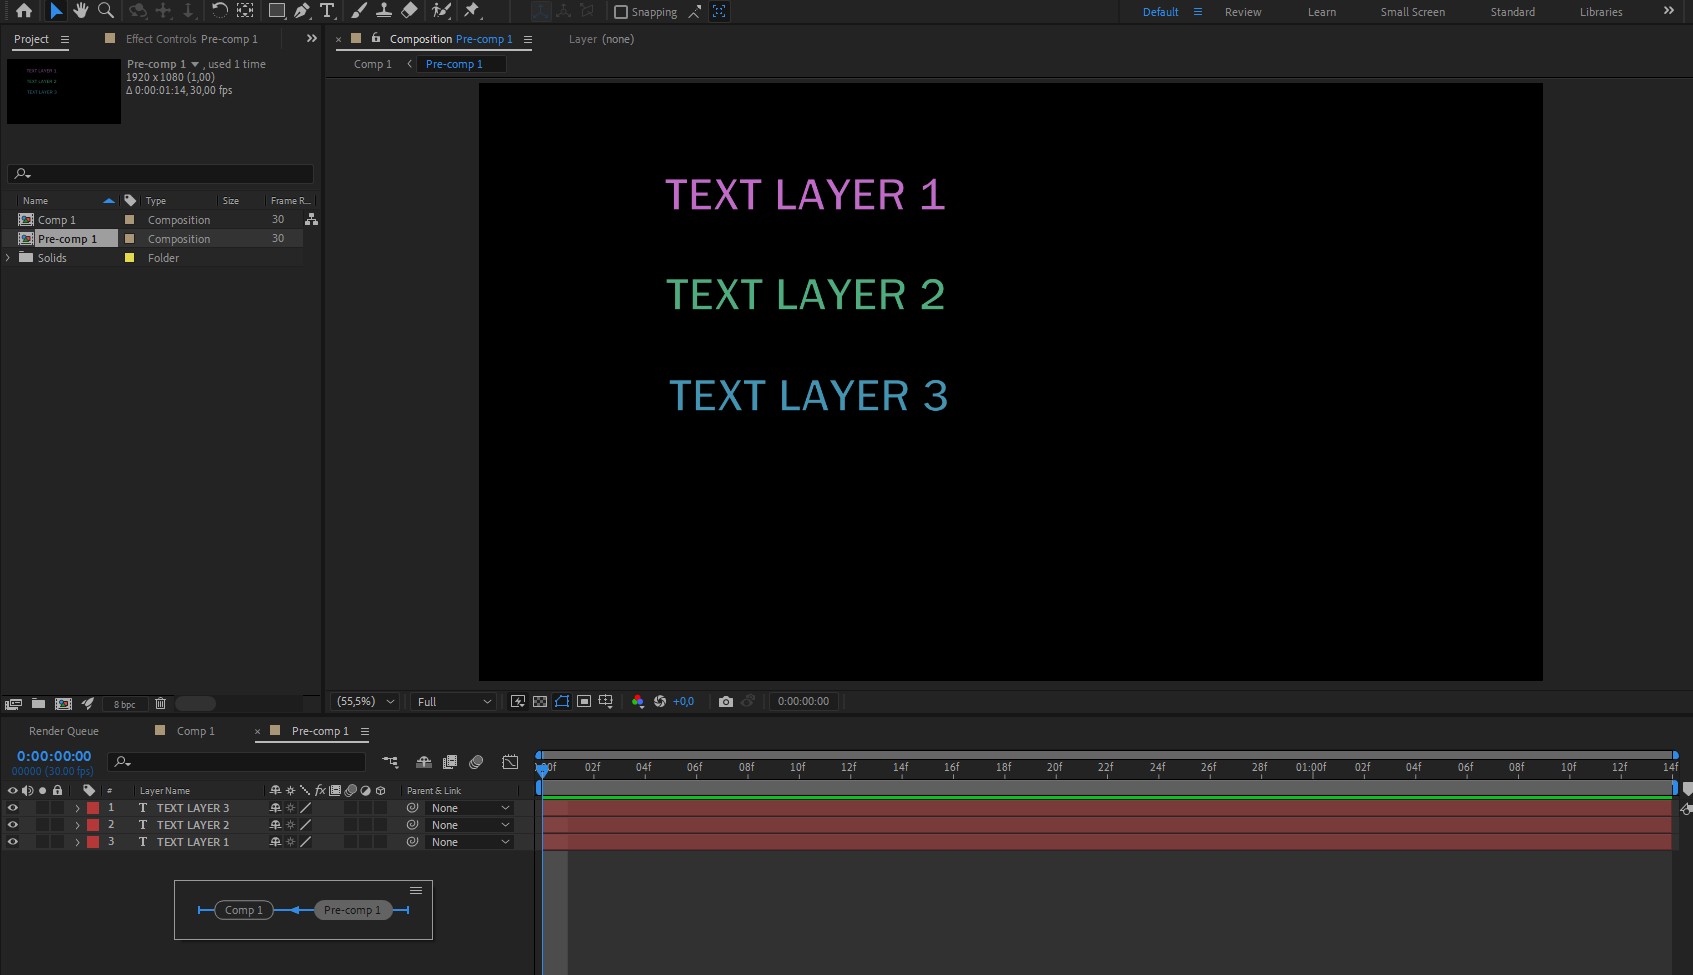
Task: Switch to the Small Screen workspace
Action: pos(1412,12)
